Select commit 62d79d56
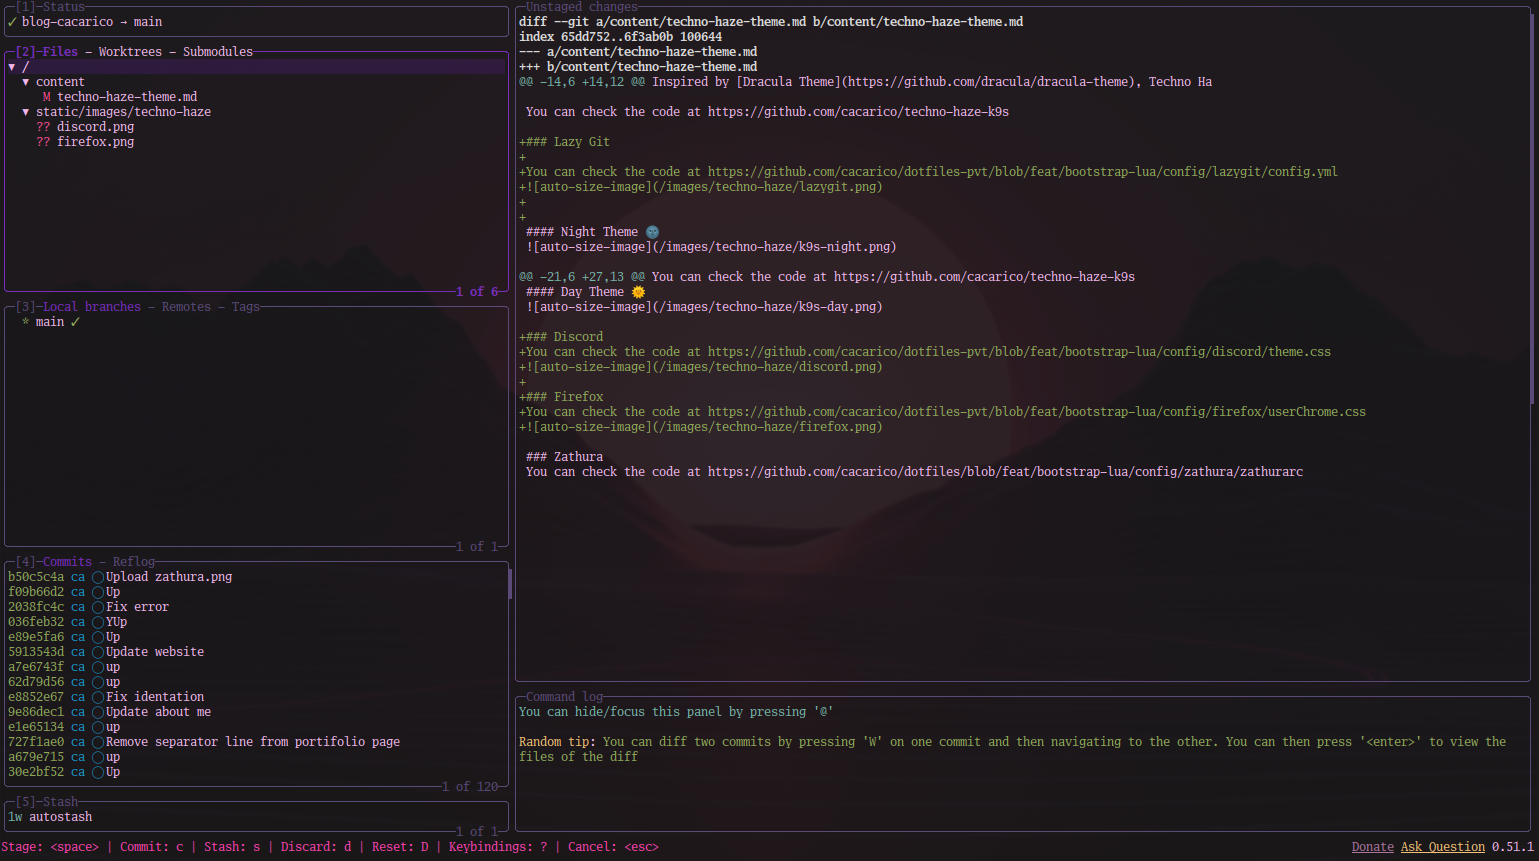The height and width of the screenshot is (861, 1539). [256, 682]
